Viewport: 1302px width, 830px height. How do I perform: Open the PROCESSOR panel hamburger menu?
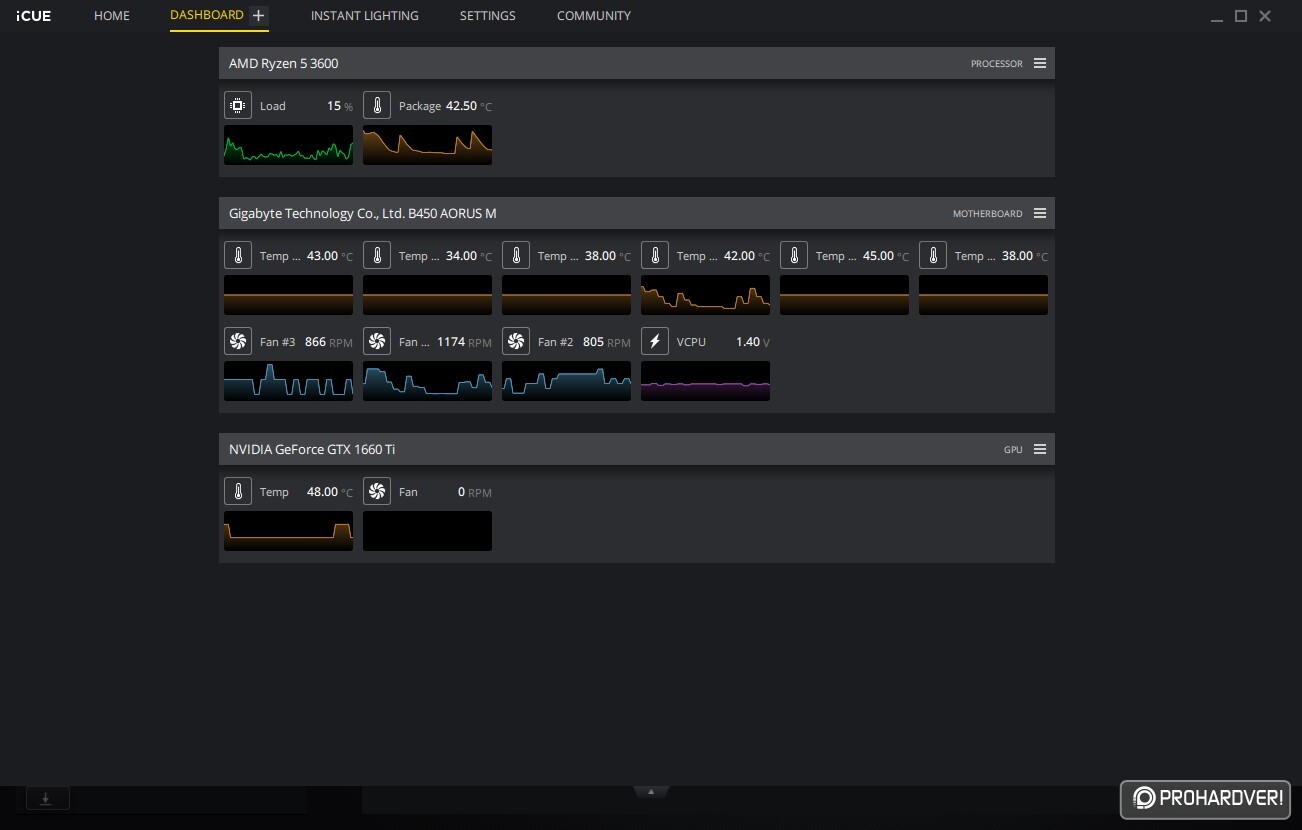1040,63
